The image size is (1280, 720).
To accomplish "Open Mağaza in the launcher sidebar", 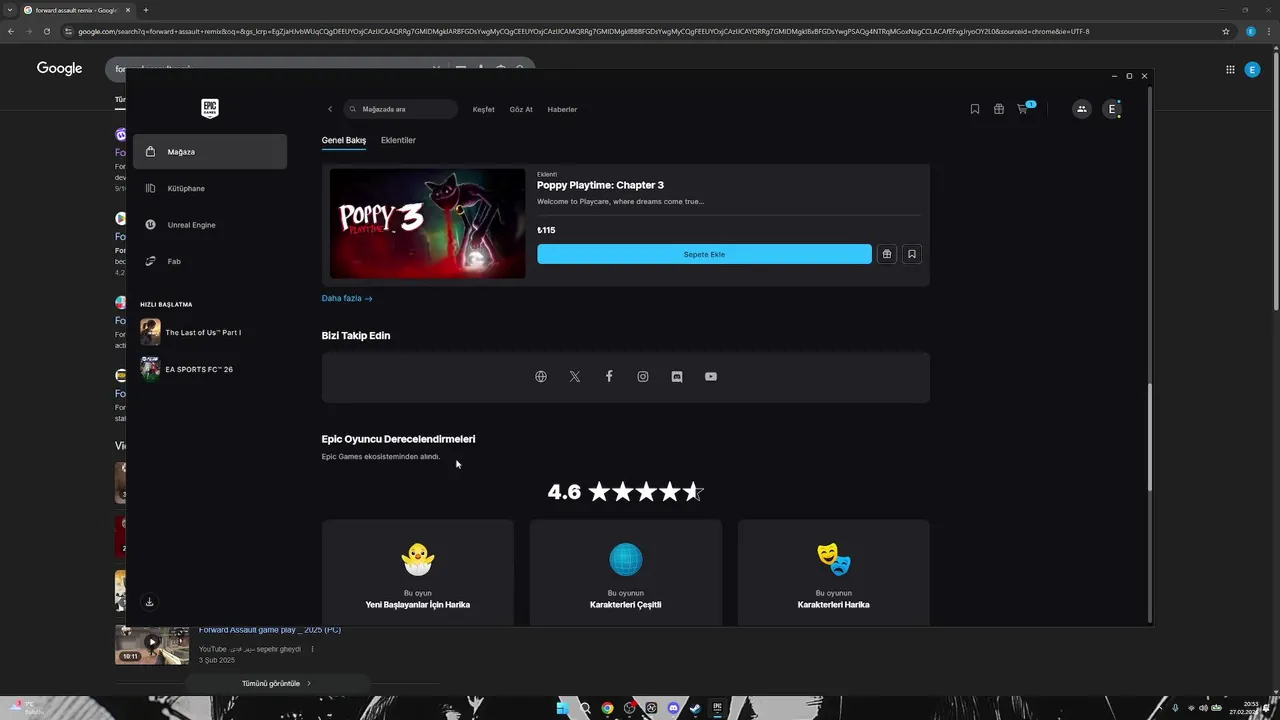I will click(x=210, y=152).
